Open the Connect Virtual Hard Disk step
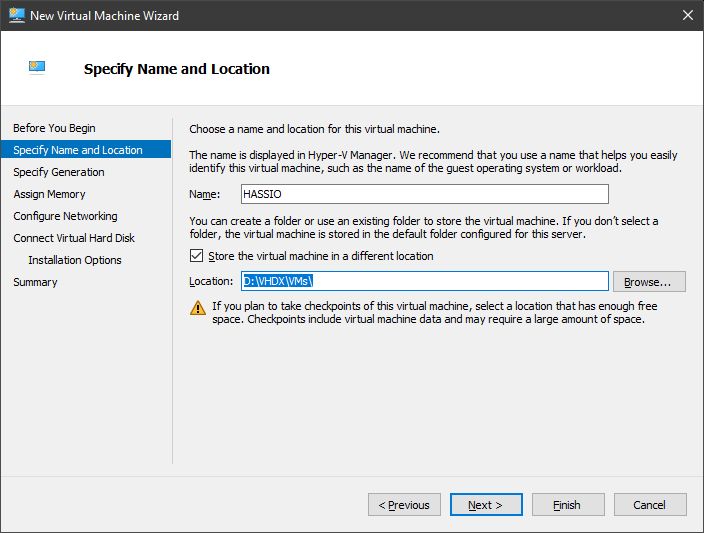Image resolution: width=704 pixels, height=533 pixels. pyautogui.click(x=74, y=238)
